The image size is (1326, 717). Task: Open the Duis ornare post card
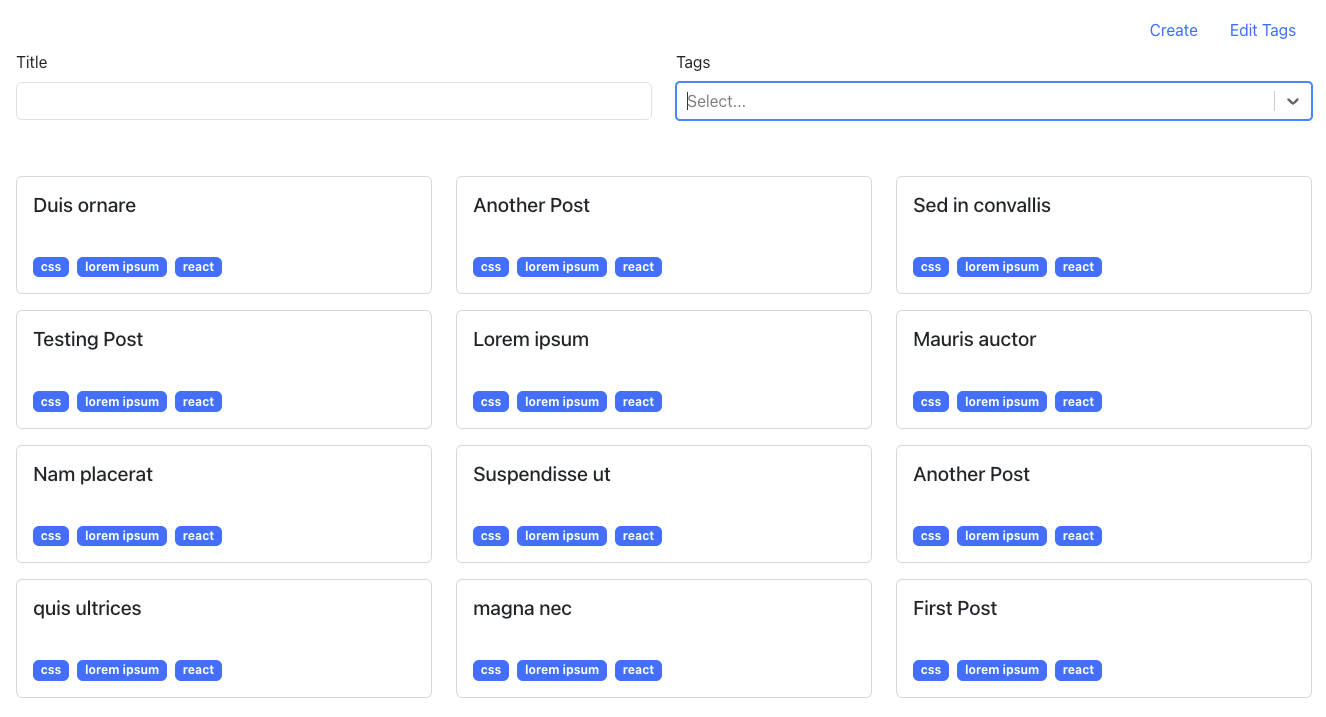(224, 235)
